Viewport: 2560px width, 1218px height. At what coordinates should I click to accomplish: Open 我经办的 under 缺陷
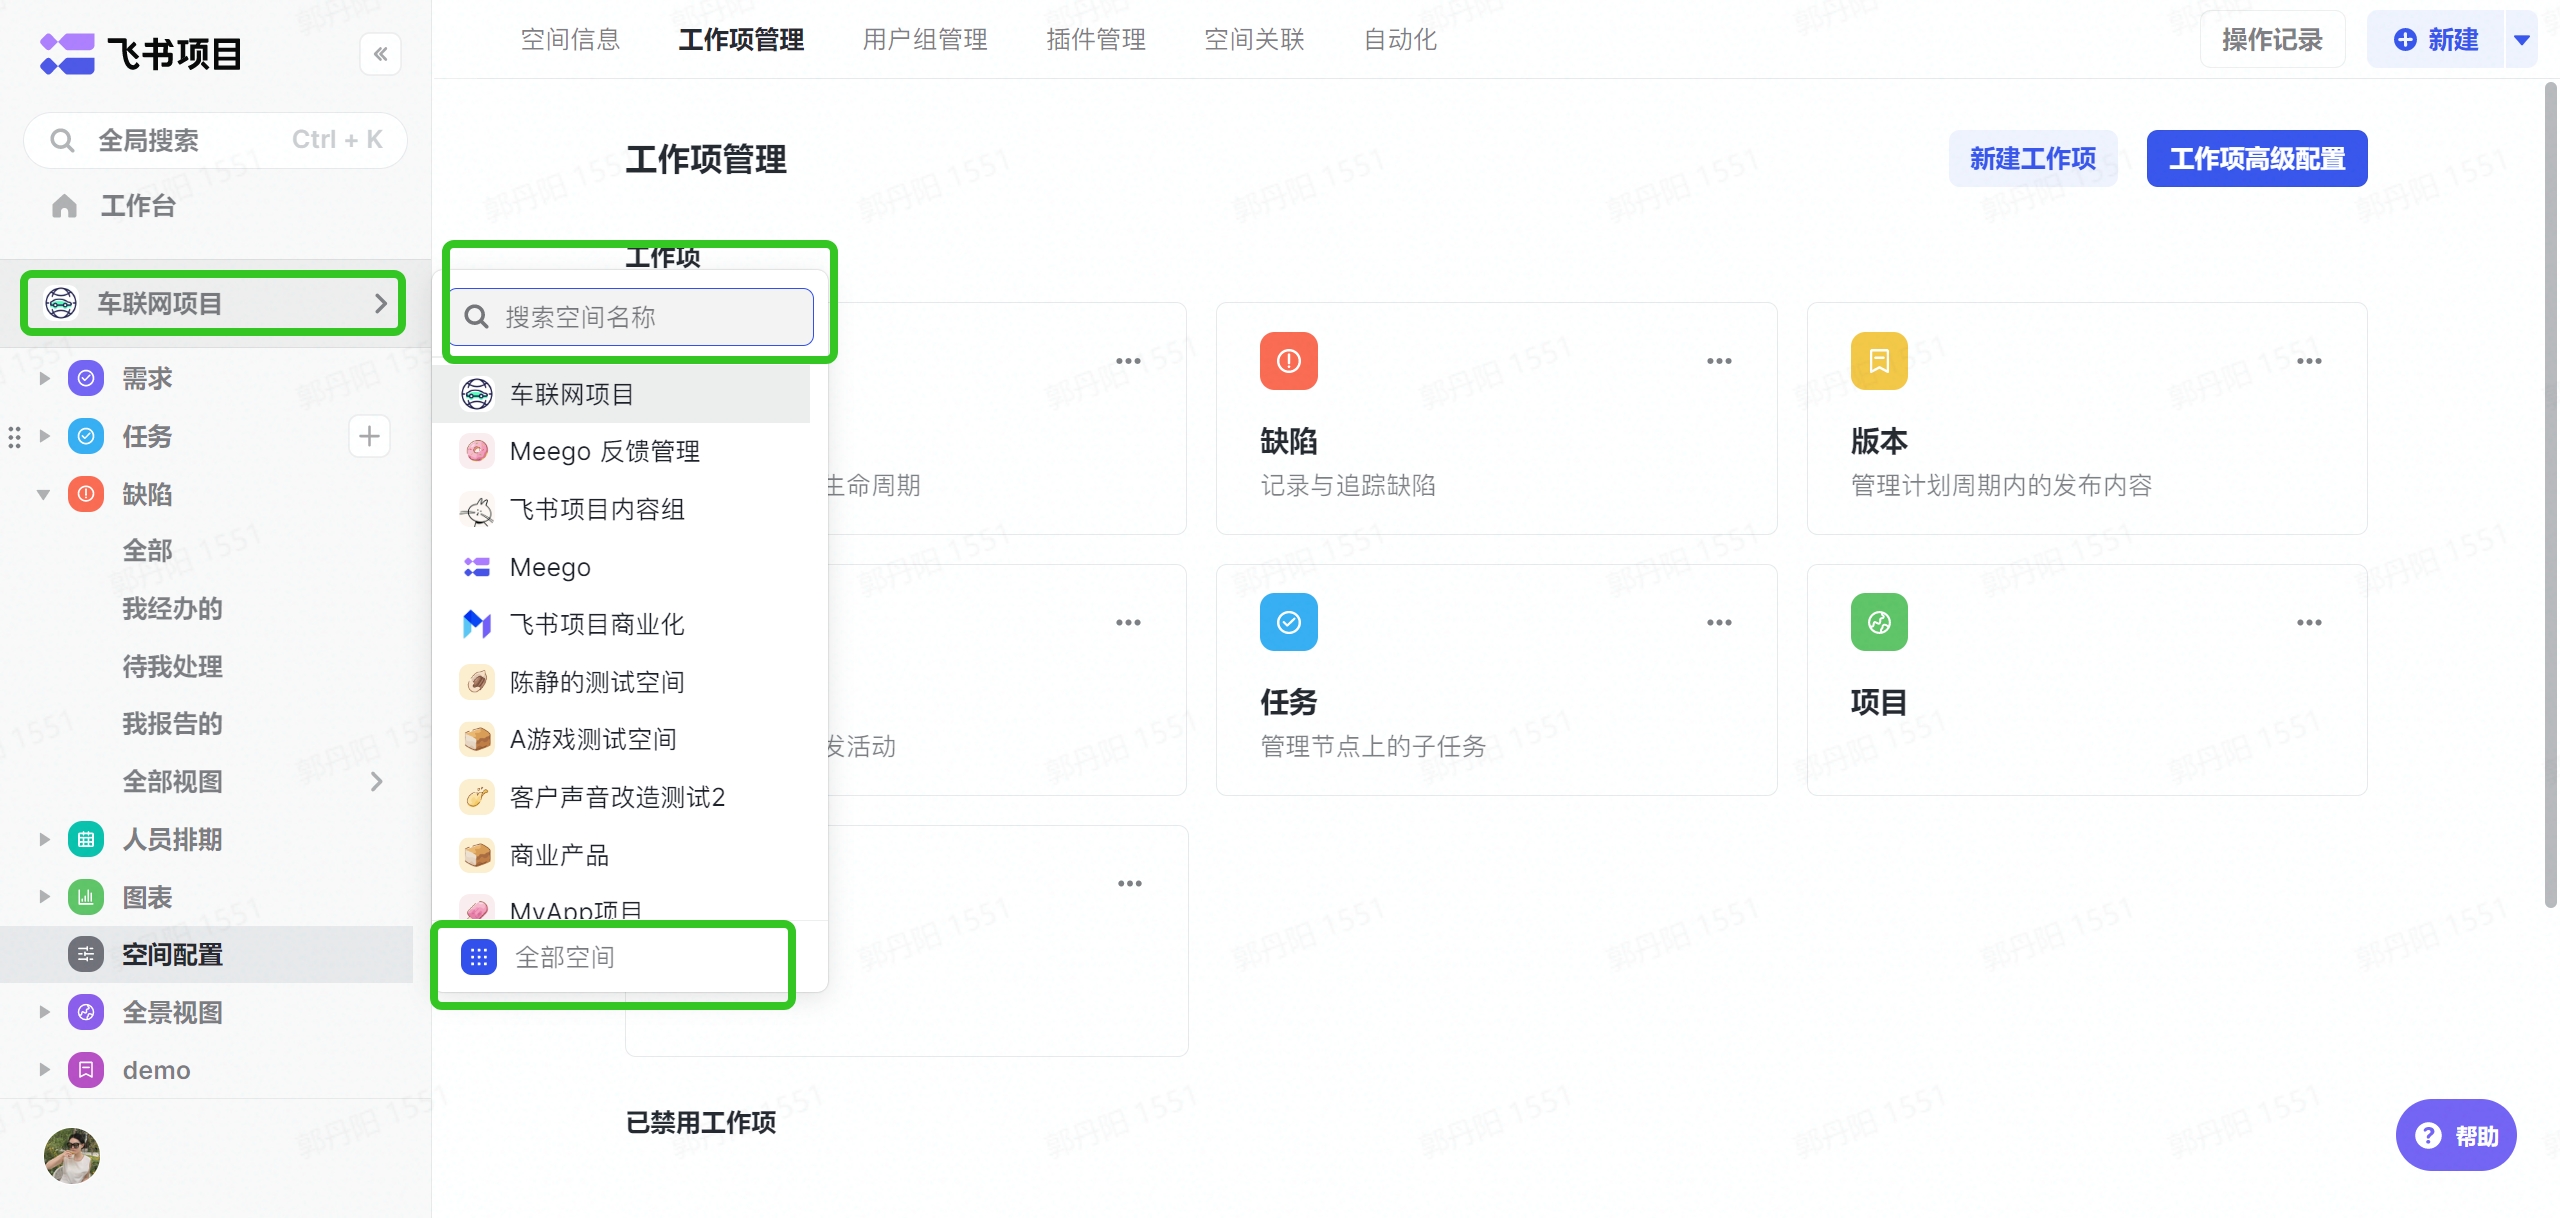coord(172,609)
